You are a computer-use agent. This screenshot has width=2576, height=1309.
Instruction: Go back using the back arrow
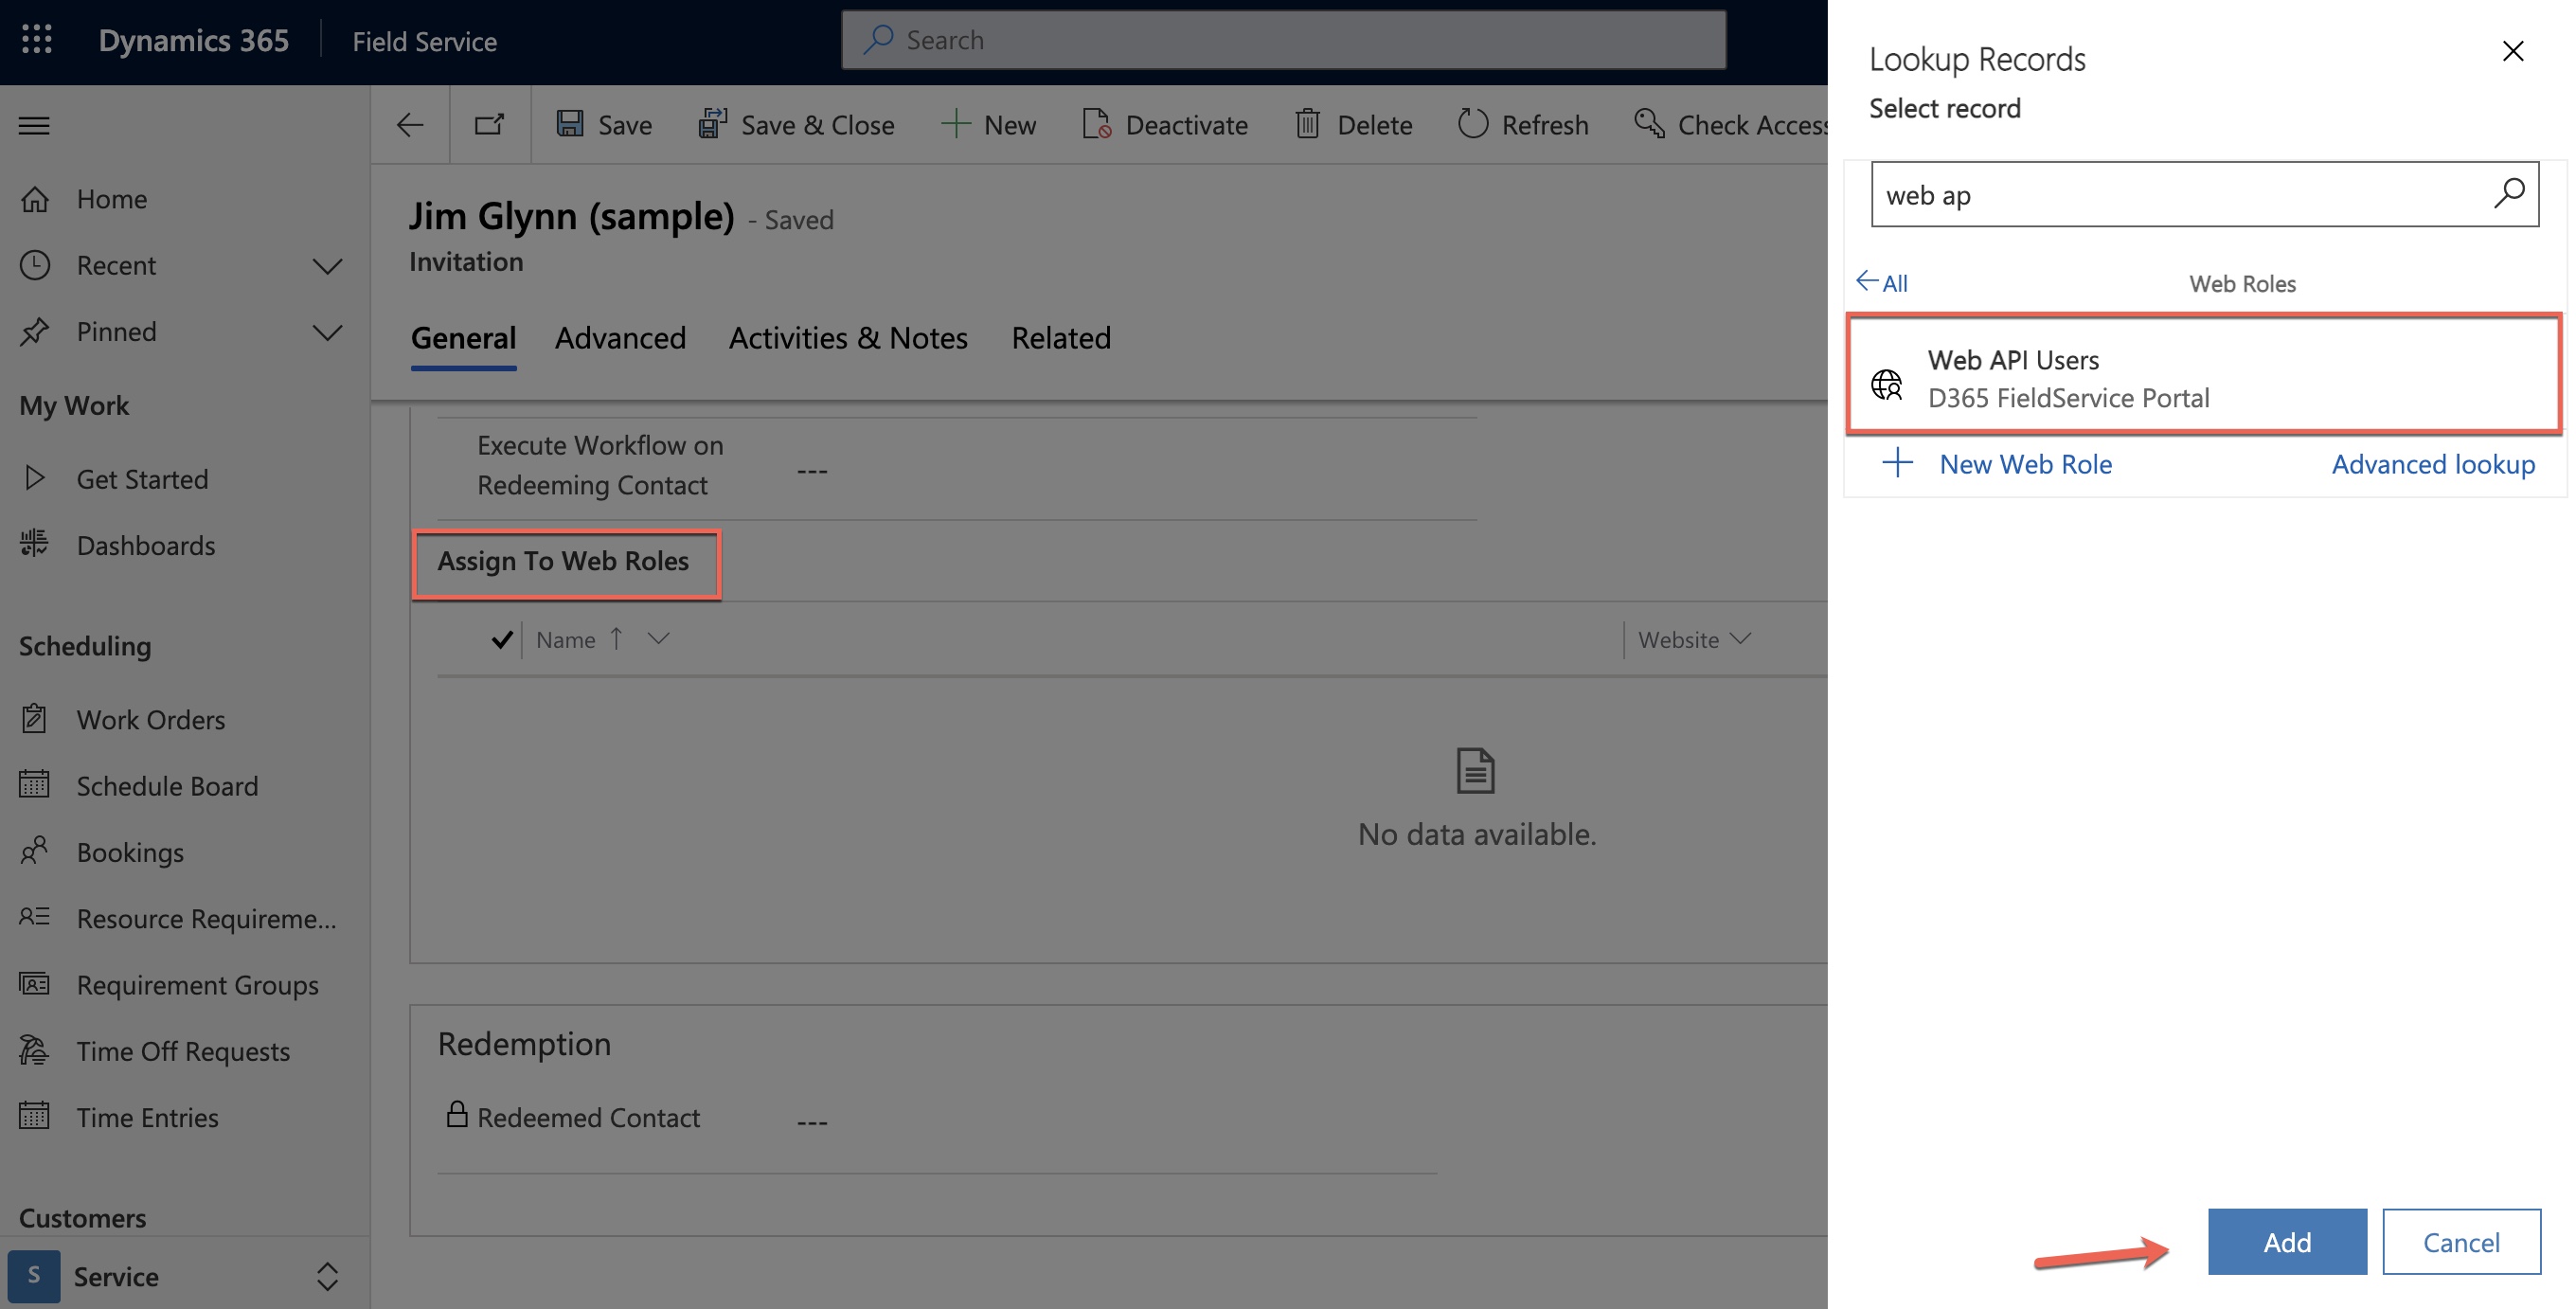coord(410,125)
